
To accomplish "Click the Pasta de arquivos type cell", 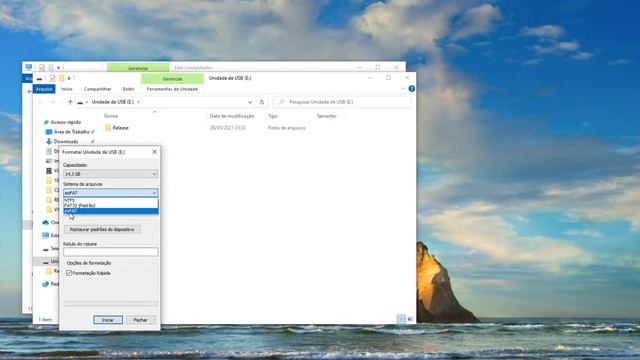I will coord(287,128).
